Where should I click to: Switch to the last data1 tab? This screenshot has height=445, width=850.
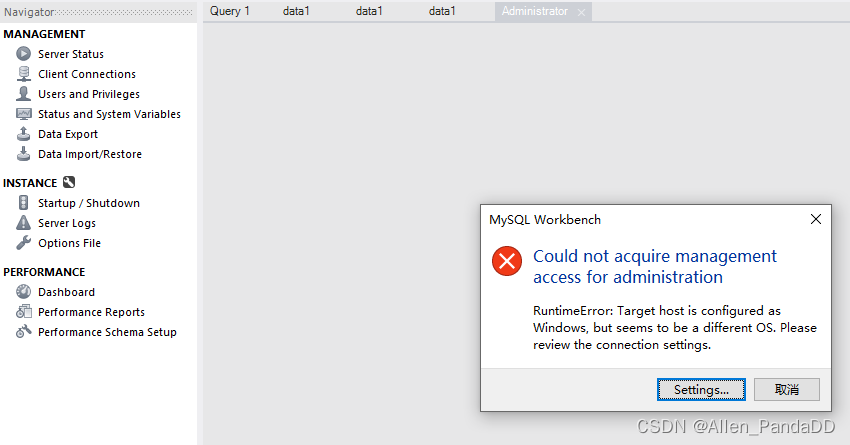442,11
